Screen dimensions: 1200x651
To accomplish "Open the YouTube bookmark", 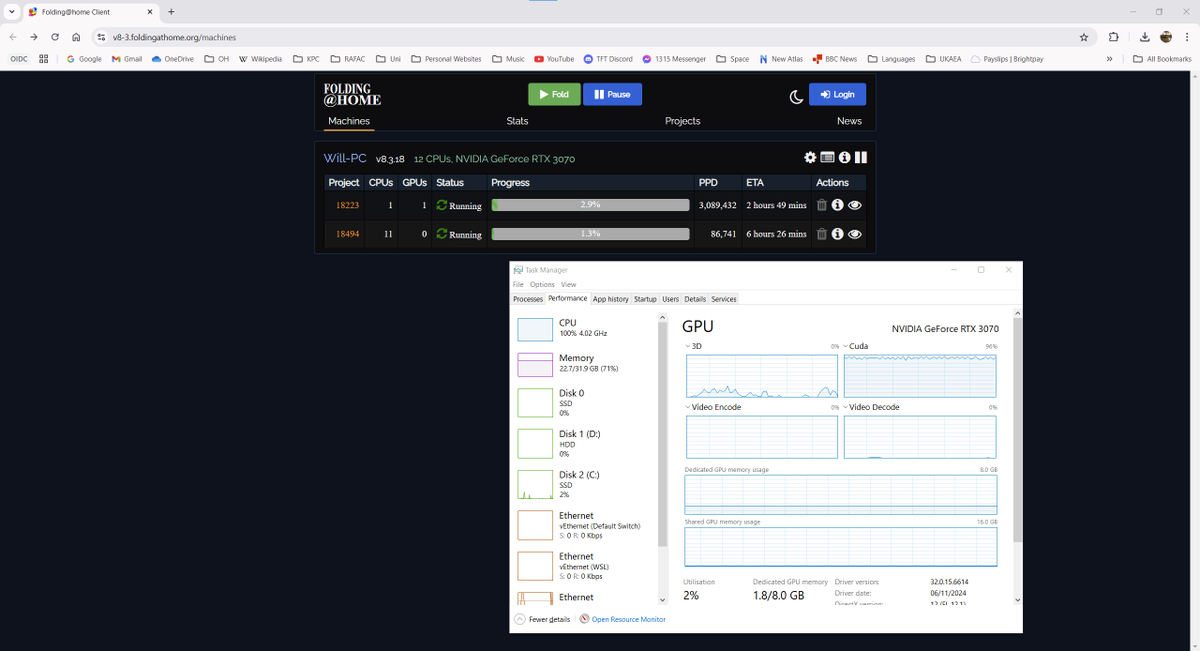I will 554,59.
